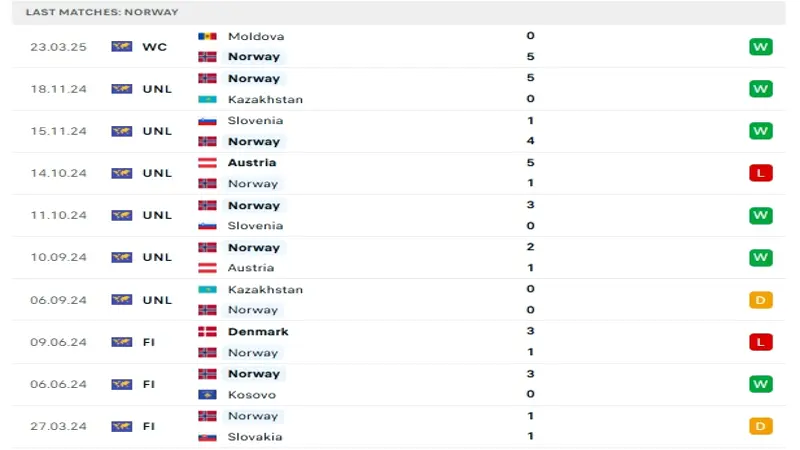Open the Kosovo team link
This screenshot has width=800, height=450.
(252, 395)
